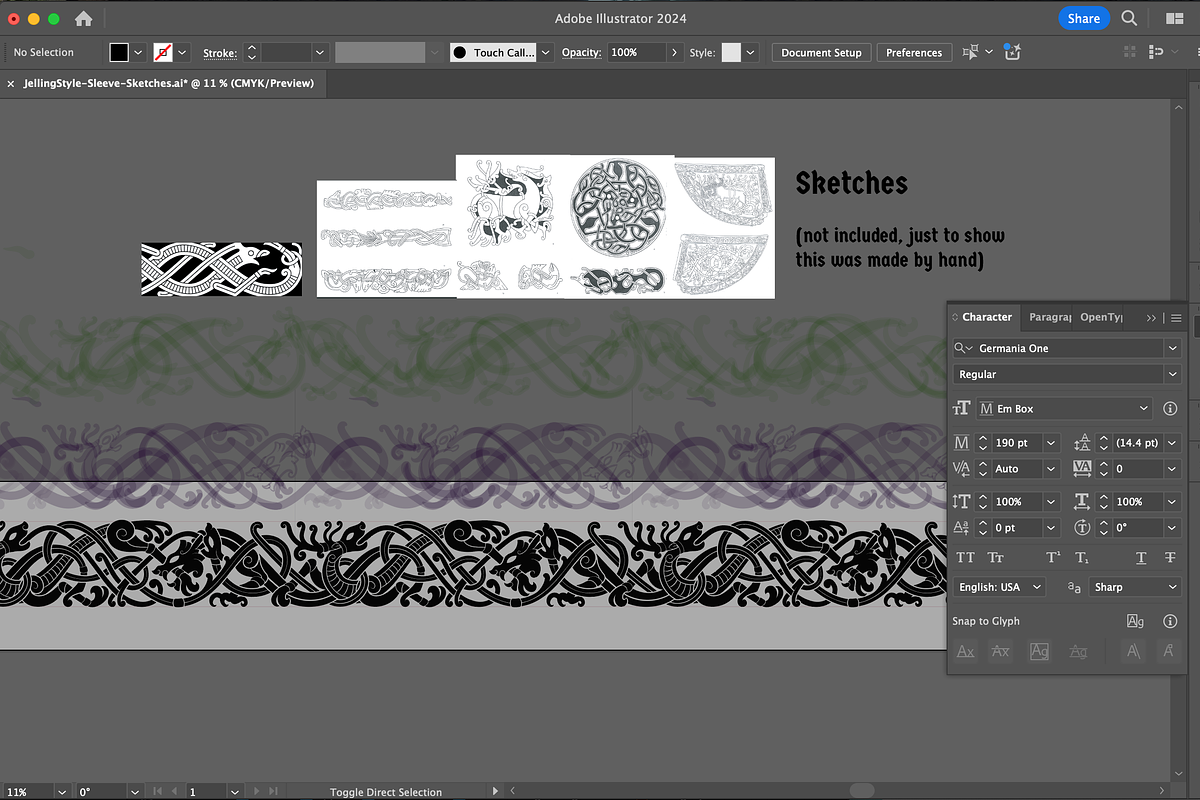
Task: Click the 190 pt font size field
Action: click(x=1017, y=443)
